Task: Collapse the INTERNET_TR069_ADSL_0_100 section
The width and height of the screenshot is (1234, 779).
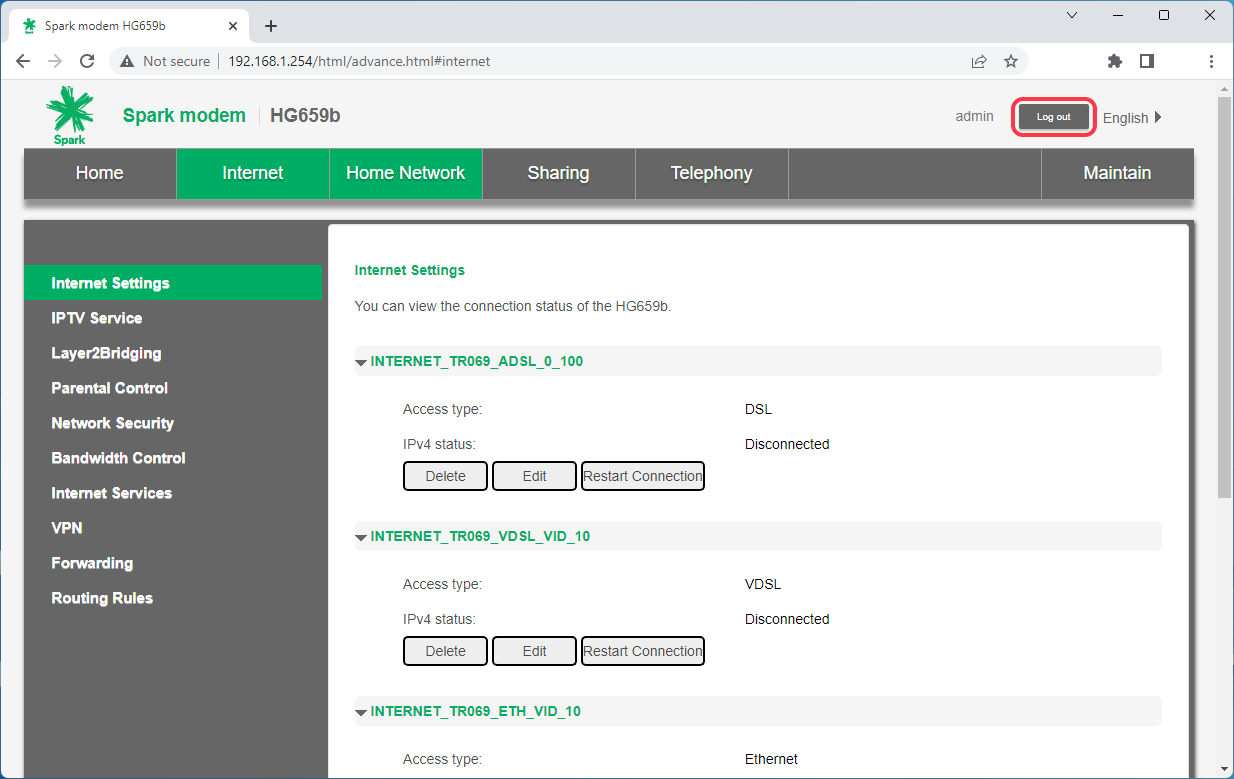Action: click(x=361, y=362)
